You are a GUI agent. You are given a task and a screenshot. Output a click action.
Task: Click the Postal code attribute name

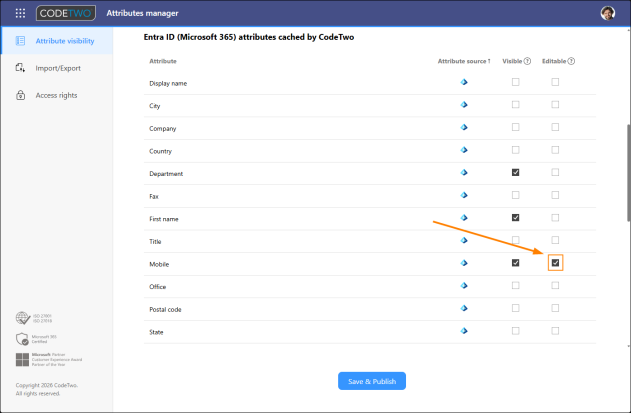165,310
